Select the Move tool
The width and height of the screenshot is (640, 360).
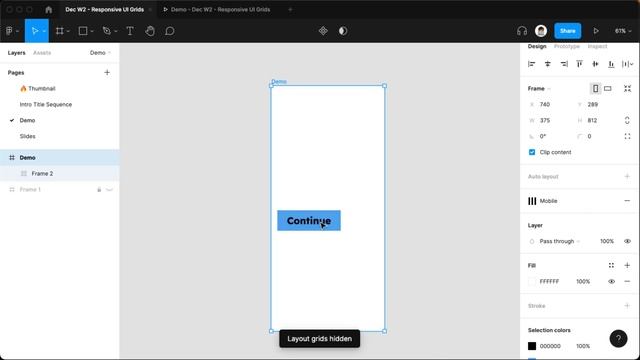tap(34, 31)
